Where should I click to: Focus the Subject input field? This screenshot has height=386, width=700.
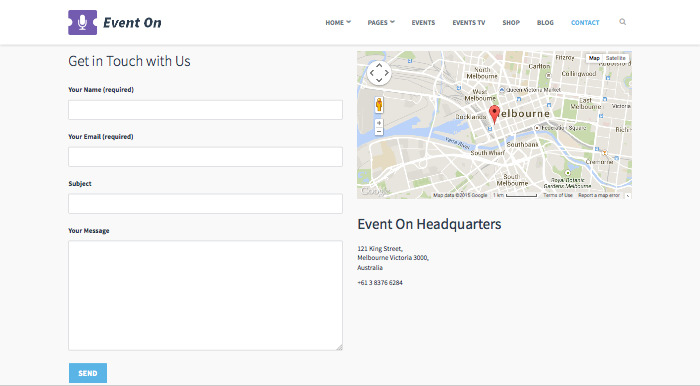pyautogui.click(x=205, y=203)
